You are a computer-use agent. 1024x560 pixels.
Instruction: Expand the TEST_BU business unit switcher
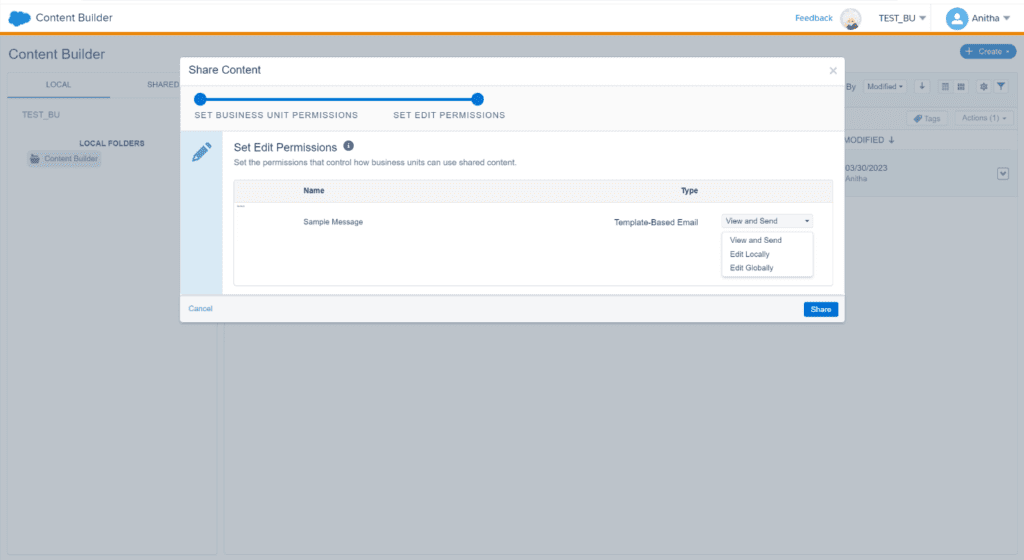[902, 18]
